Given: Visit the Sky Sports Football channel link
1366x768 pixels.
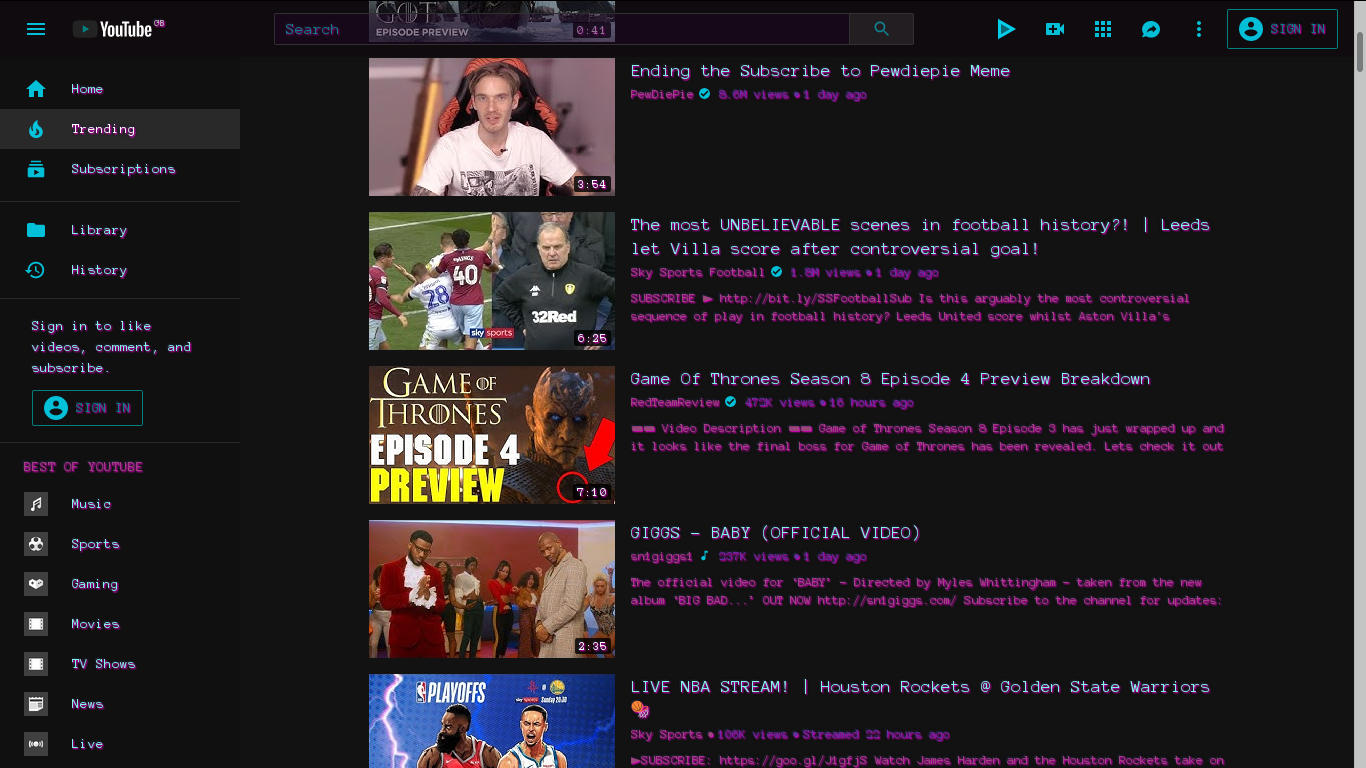Looking at the screenshot, I should pyautogui.click(x=697, y=273).
